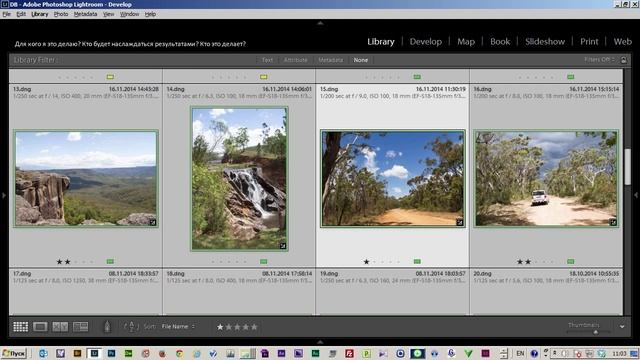Select Attribute filter in Library Filter
Image resolution: width=640 pixels, height=360 pixels.
(296, 60)
